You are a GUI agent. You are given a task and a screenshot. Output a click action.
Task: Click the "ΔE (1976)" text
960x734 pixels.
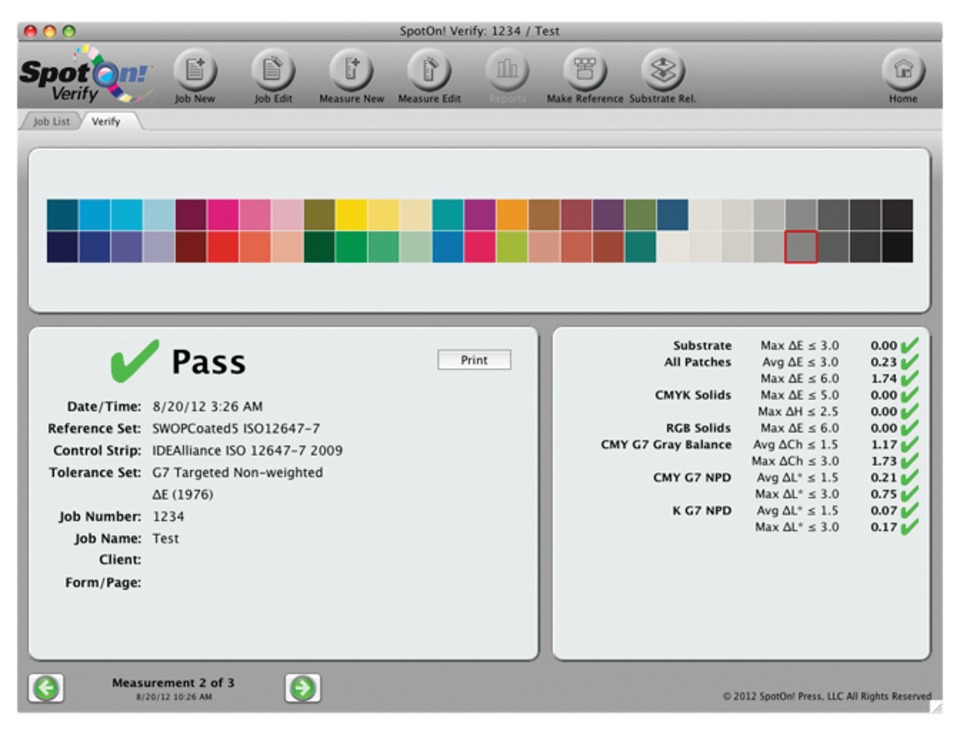pos(182,495)
